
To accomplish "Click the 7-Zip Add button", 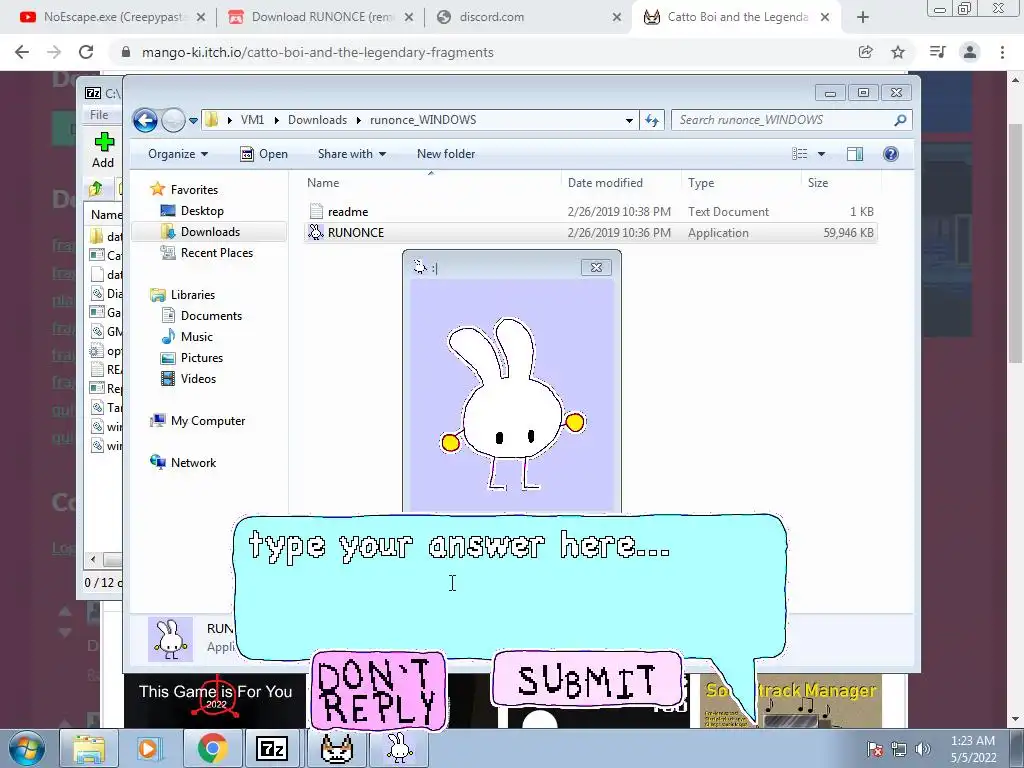I will (x=103, y=150).
